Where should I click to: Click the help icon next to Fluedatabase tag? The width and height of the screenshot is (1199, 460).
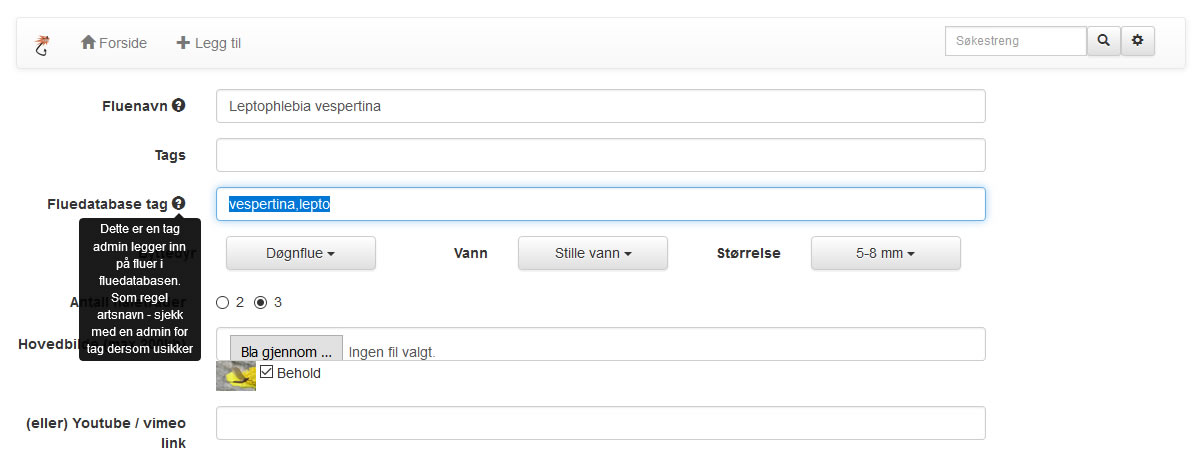(x=178, y=203)
